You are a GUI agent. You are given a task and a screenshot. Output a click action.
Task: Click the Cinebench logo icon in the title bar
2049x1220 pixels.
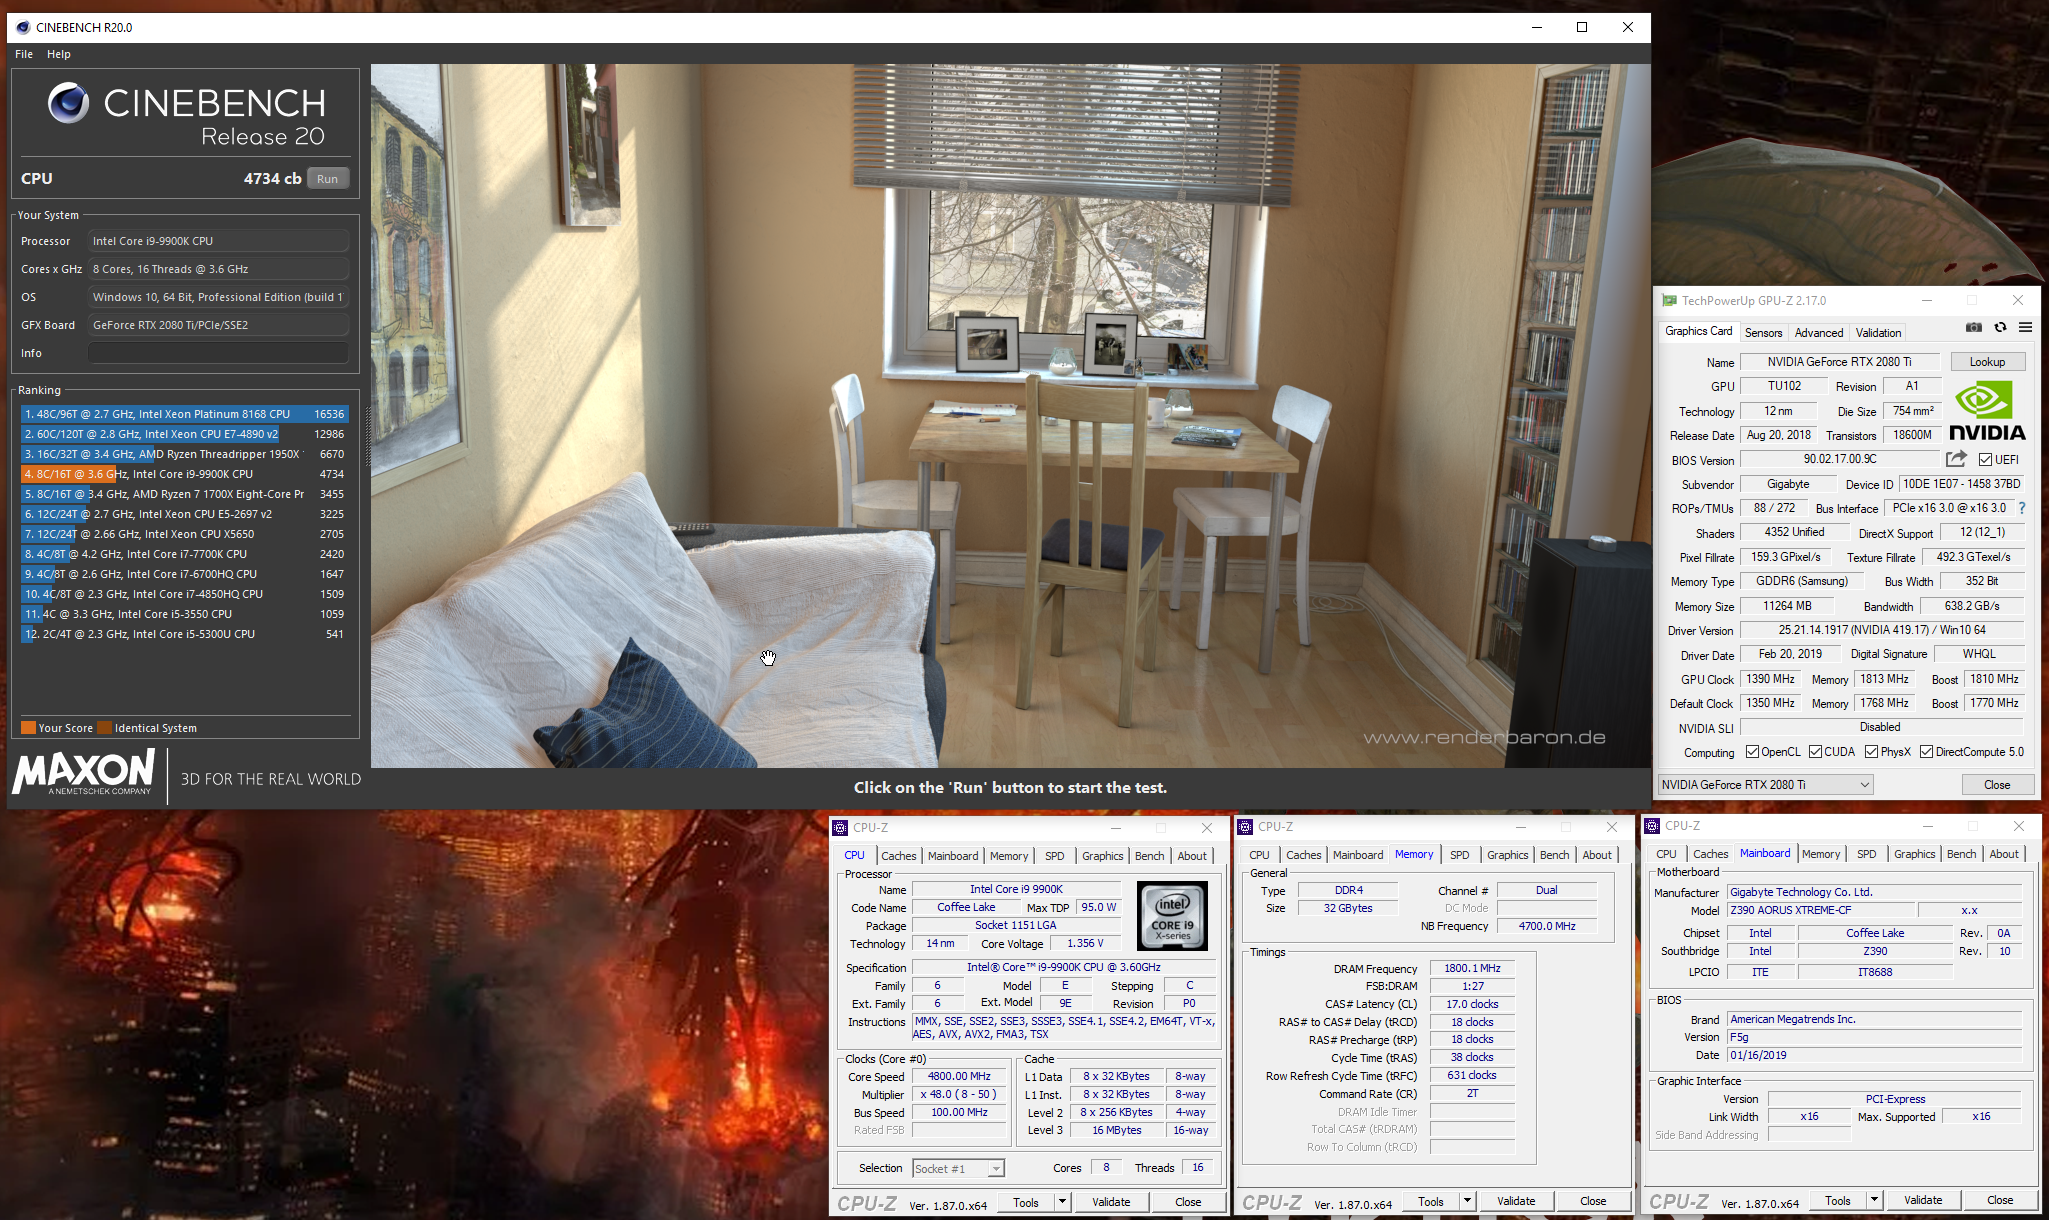[x=23, y=27]
